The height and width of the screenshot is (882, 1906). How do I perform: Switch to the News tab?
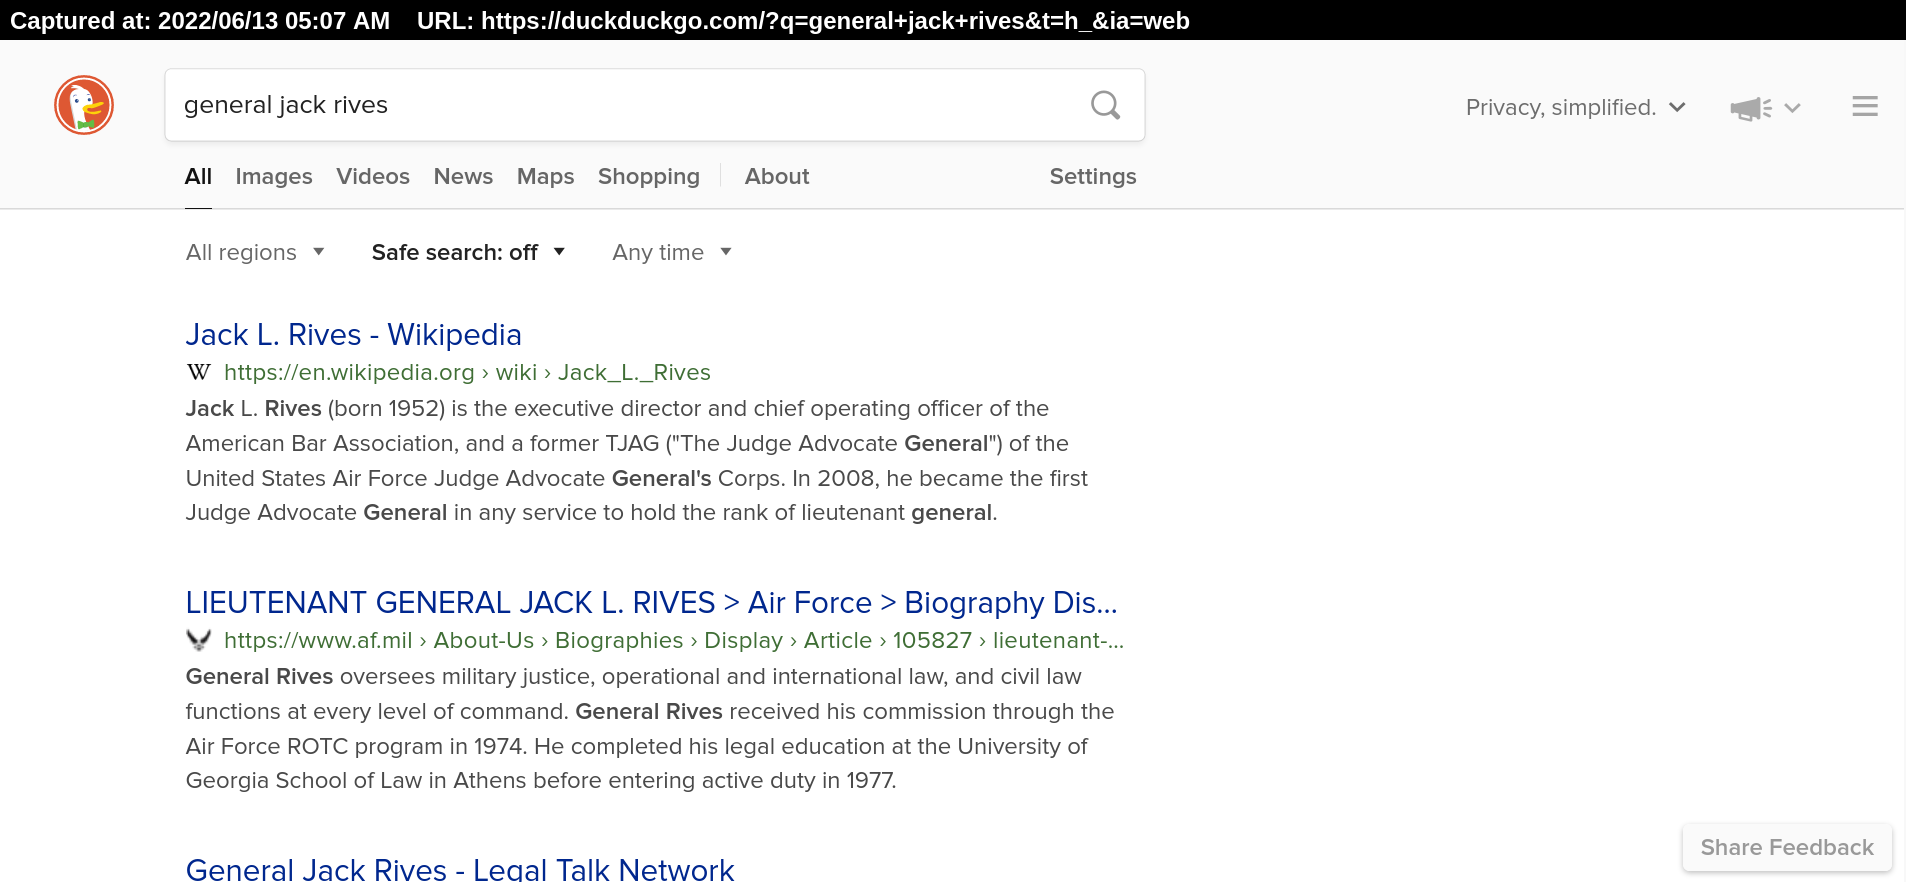coord(463,176)
